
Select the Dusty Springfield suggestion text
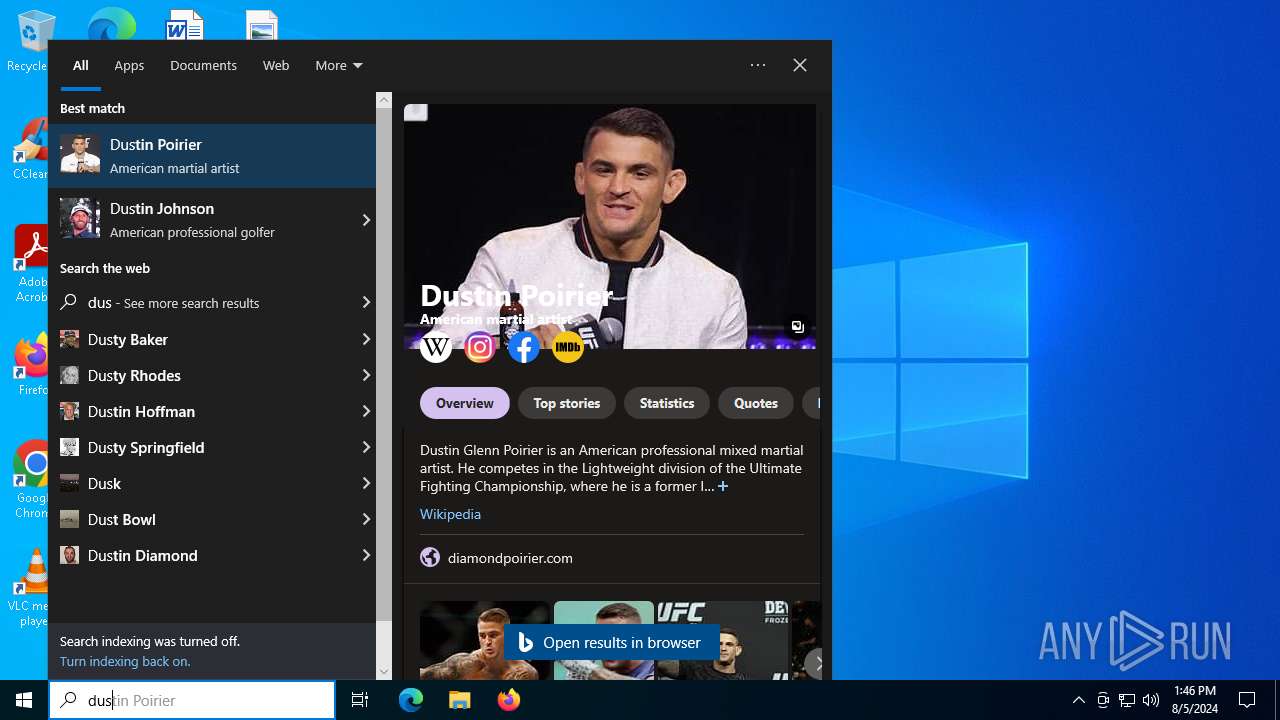(x=146, y=447)
